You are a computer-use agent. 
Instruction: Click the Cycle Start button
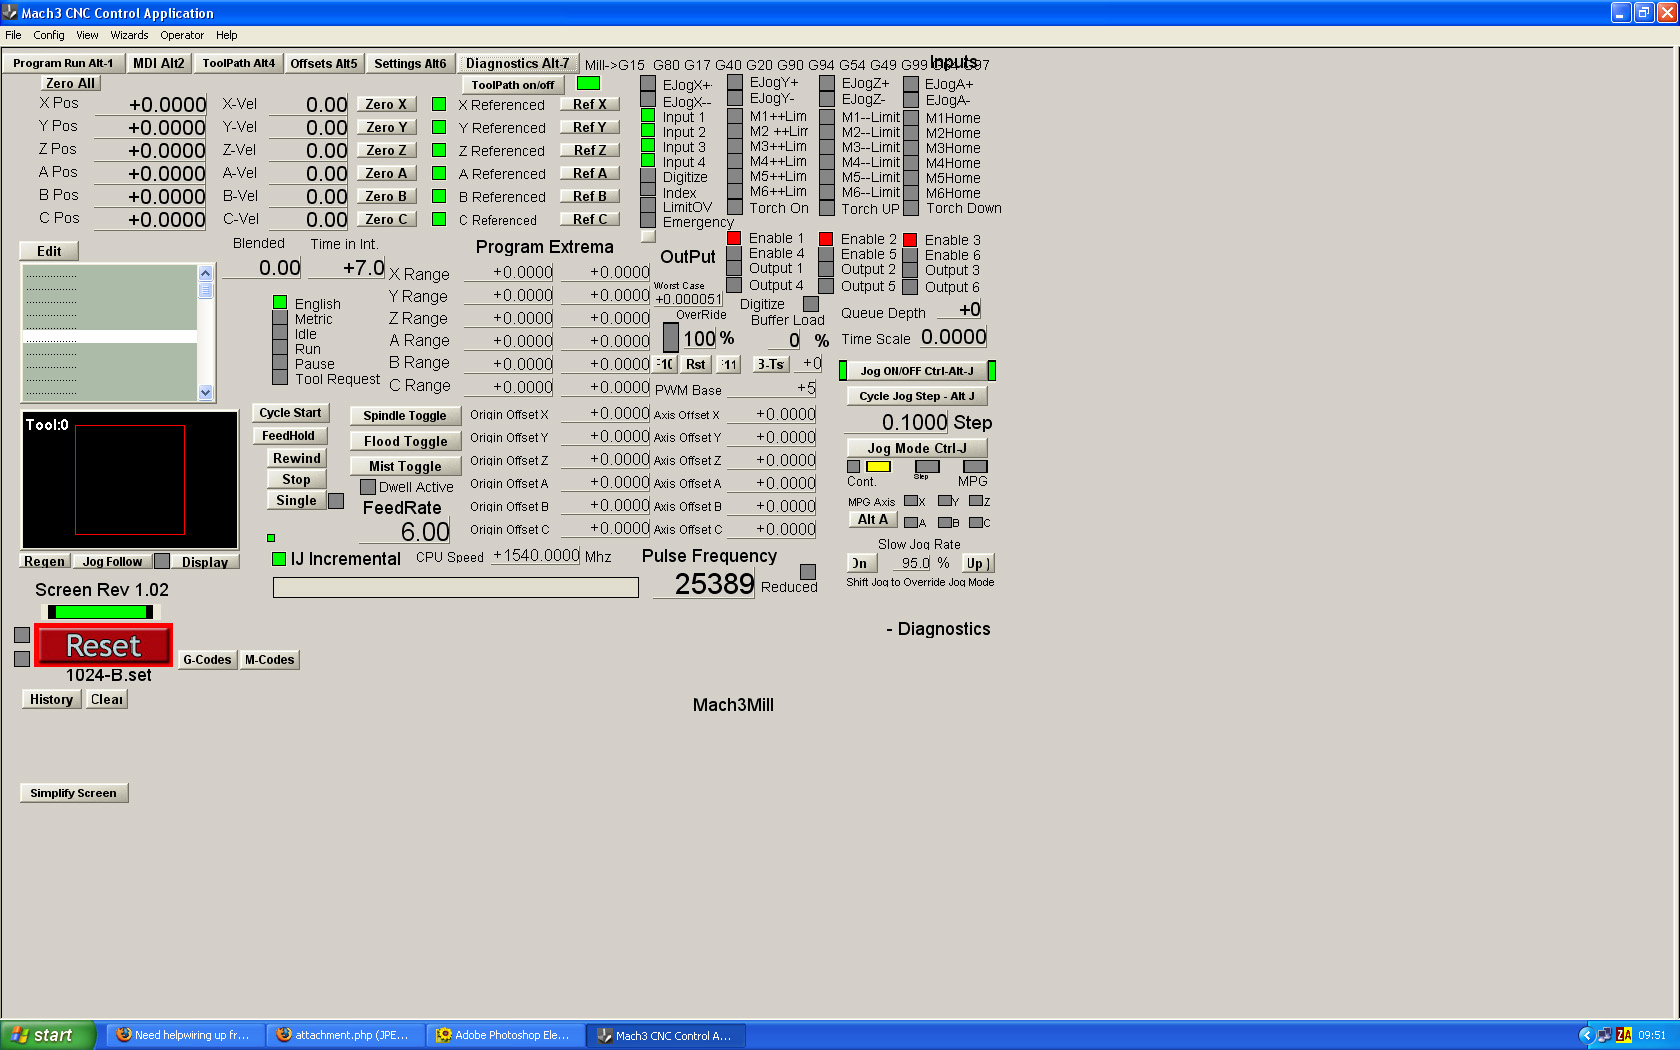coord(290,413)
